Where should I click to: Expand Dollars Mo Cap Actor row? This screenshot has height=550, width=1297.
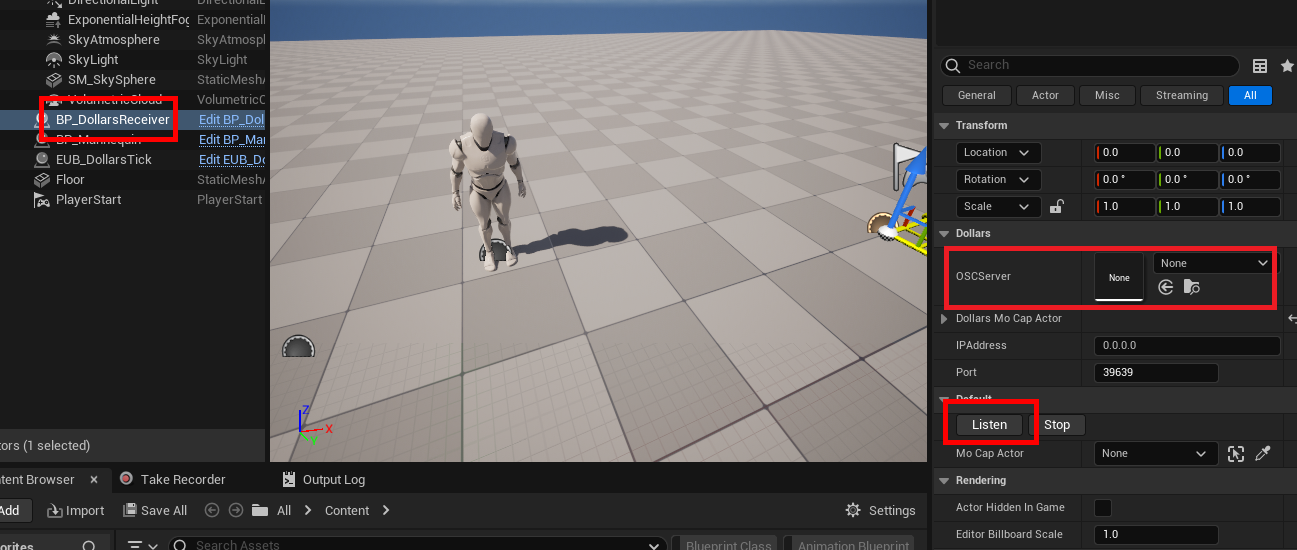click(x=945, y=319)
